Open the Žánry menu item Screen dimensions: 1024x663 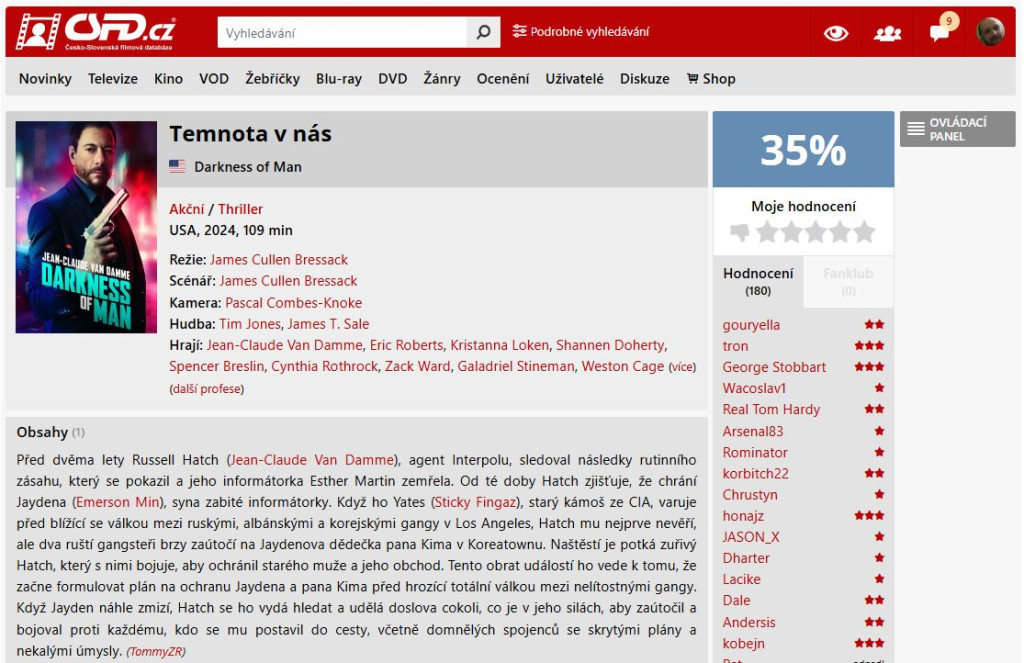(x=441, y=78)
